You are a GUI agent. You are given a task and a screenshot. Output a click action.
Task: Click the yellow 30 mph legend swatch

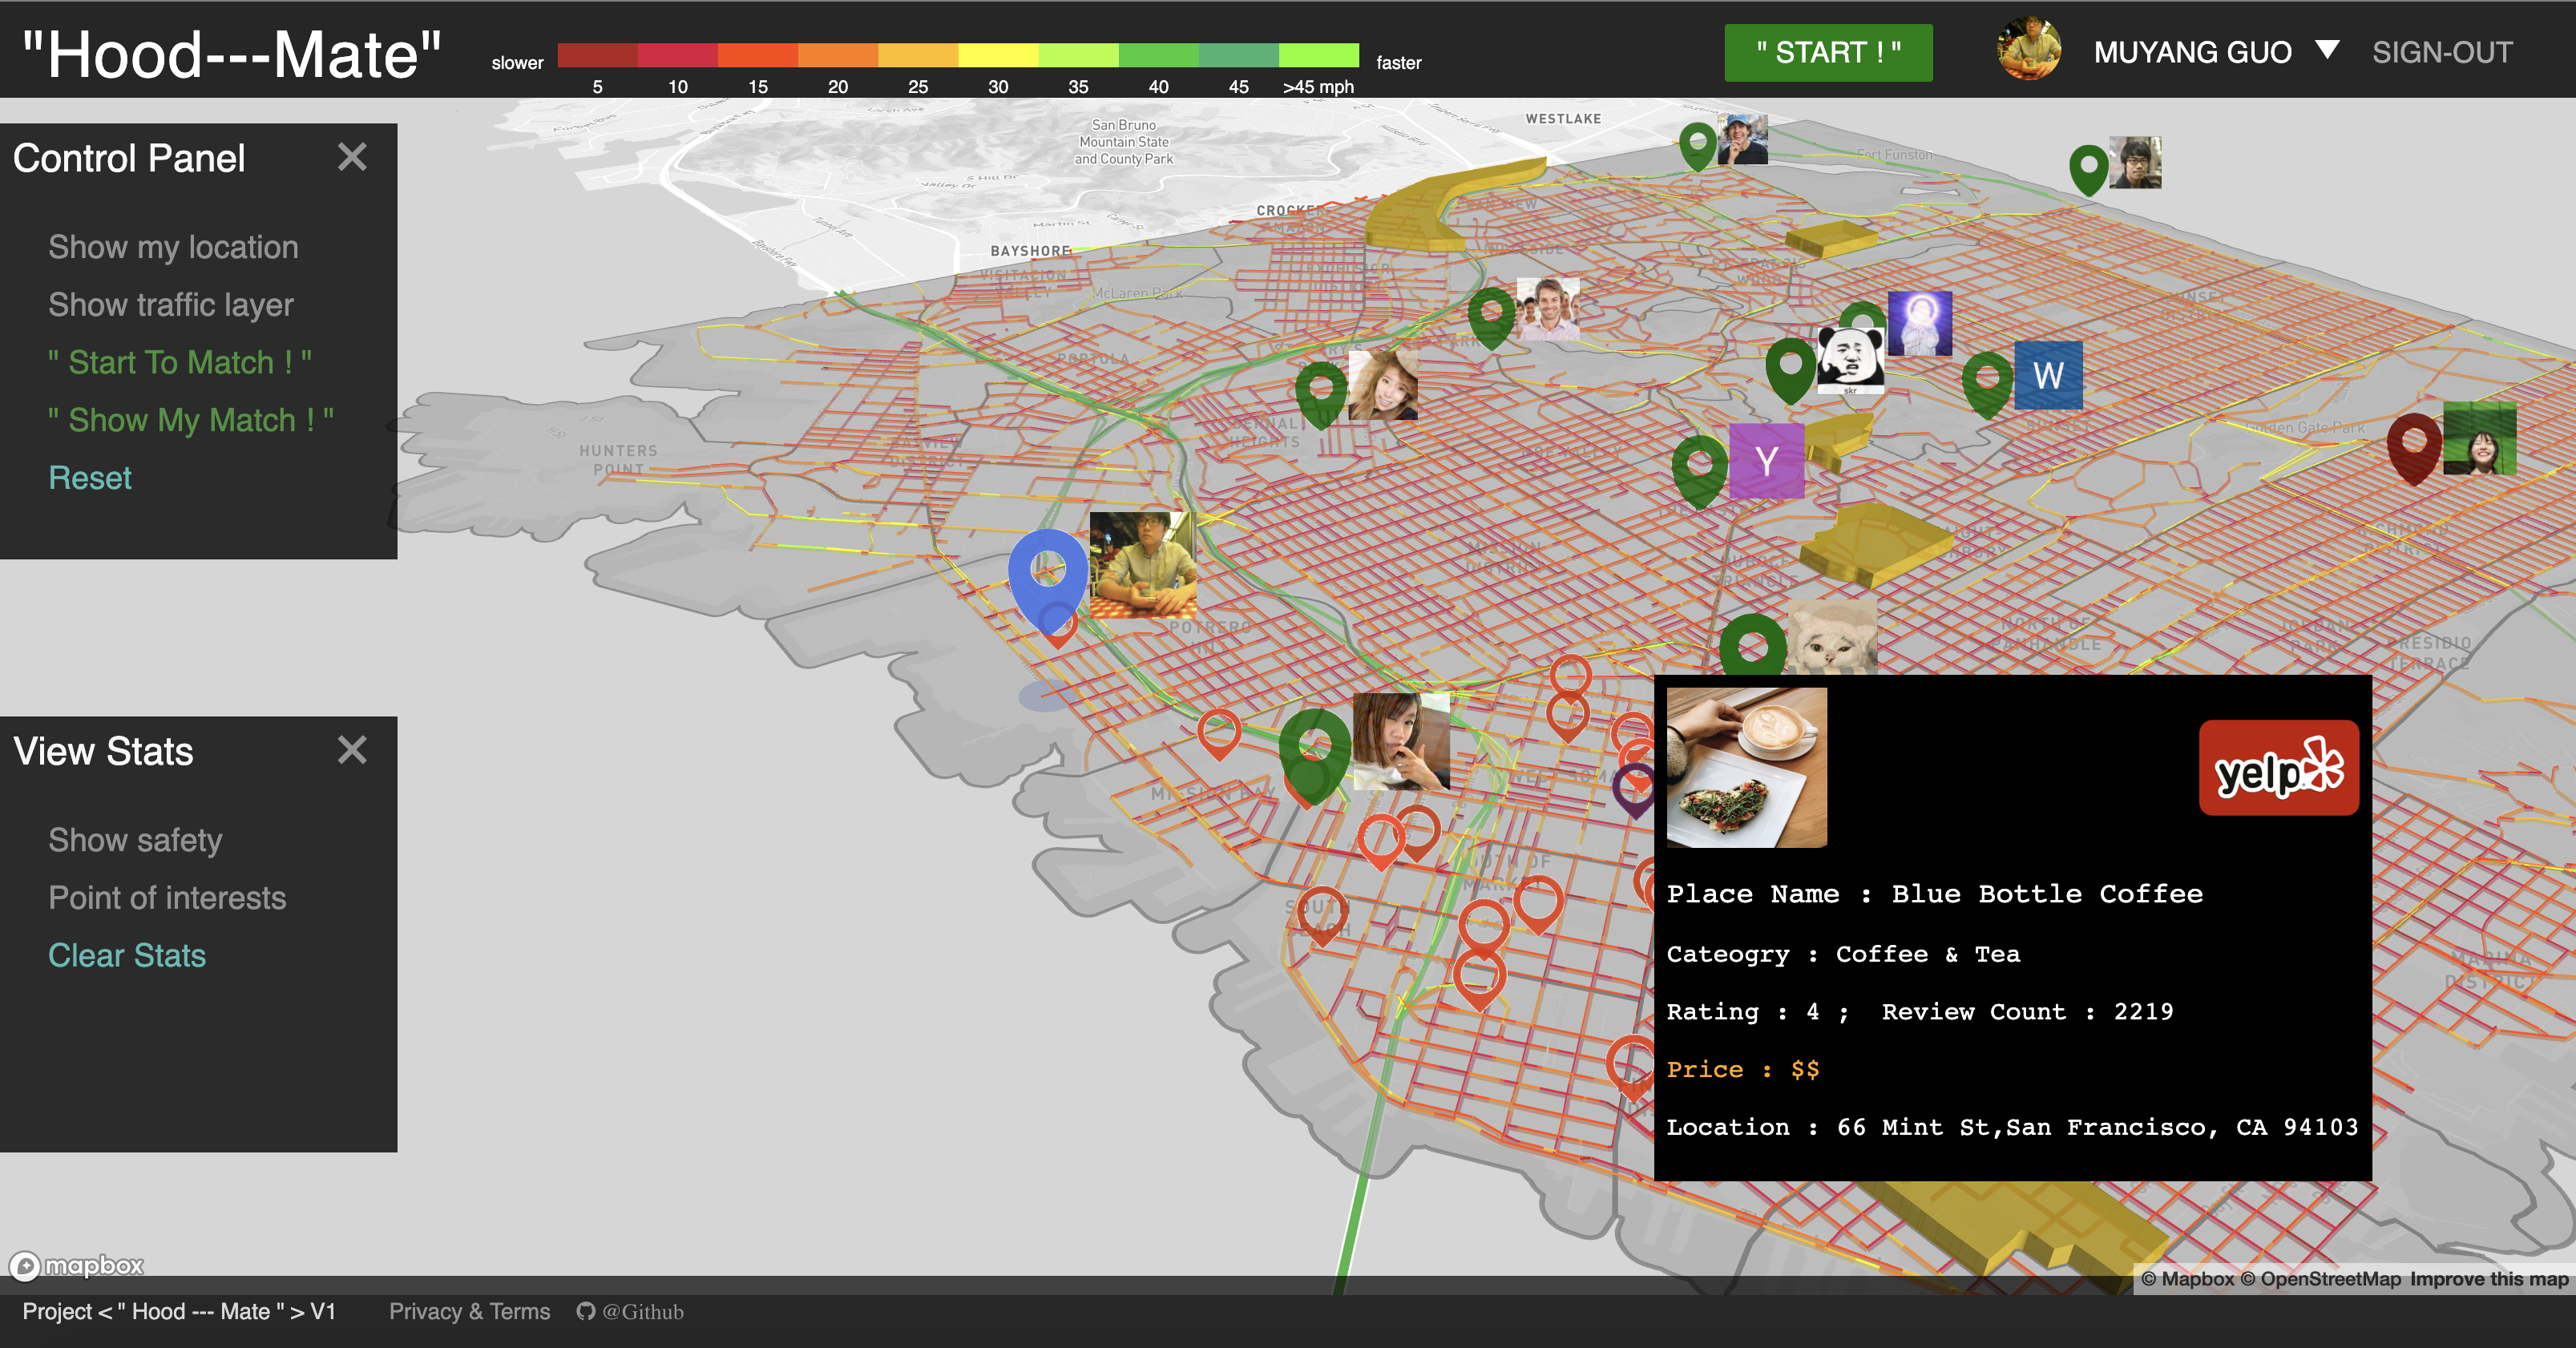click(x=997, y=55)
